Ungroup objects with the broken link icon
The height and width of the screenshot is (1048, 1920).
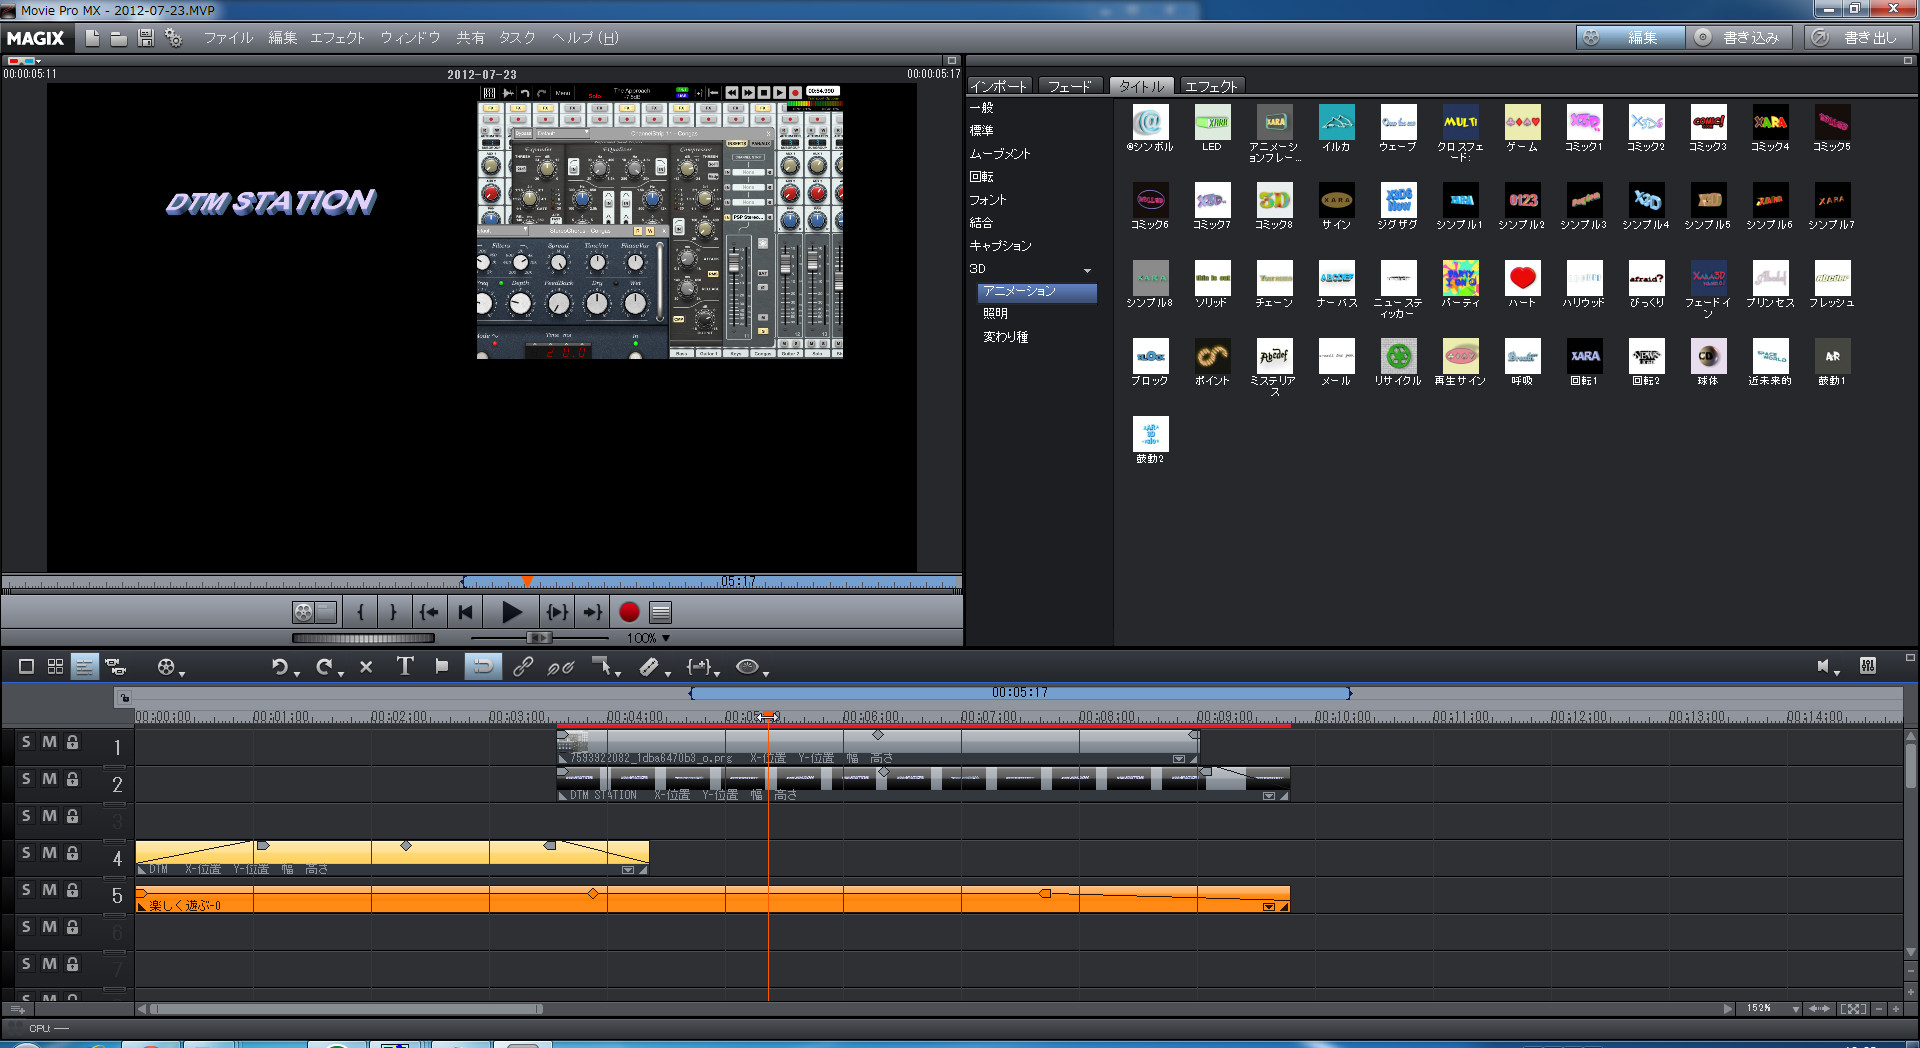point(561,667)
